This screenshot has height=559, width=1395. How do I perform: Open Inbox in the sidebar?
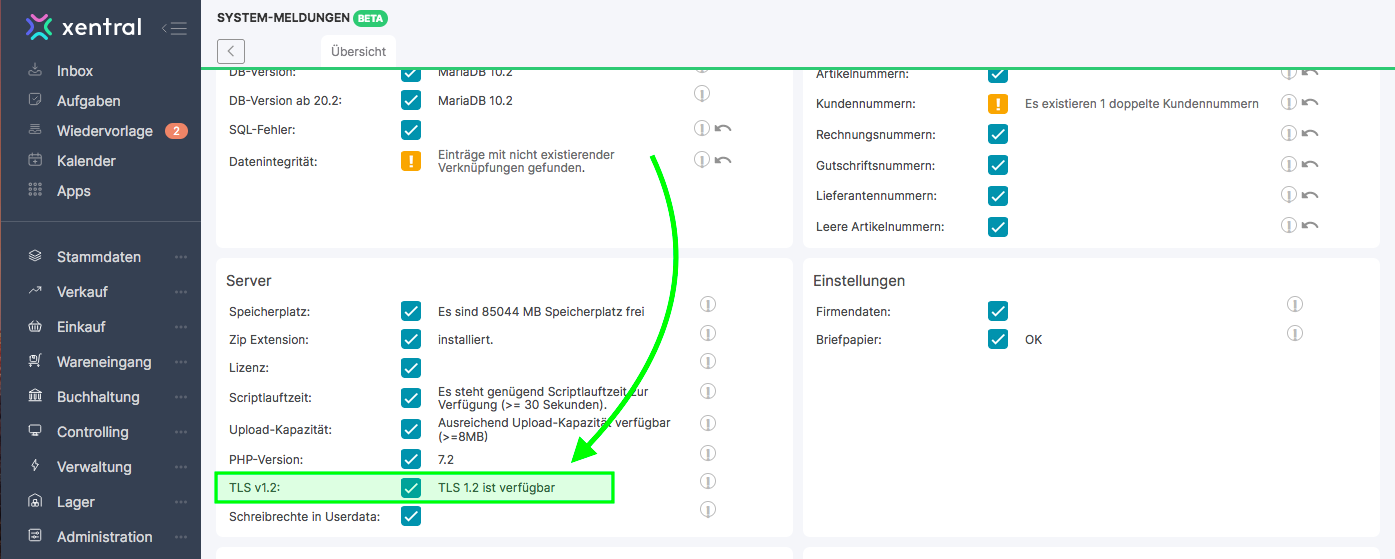[74, 71]
